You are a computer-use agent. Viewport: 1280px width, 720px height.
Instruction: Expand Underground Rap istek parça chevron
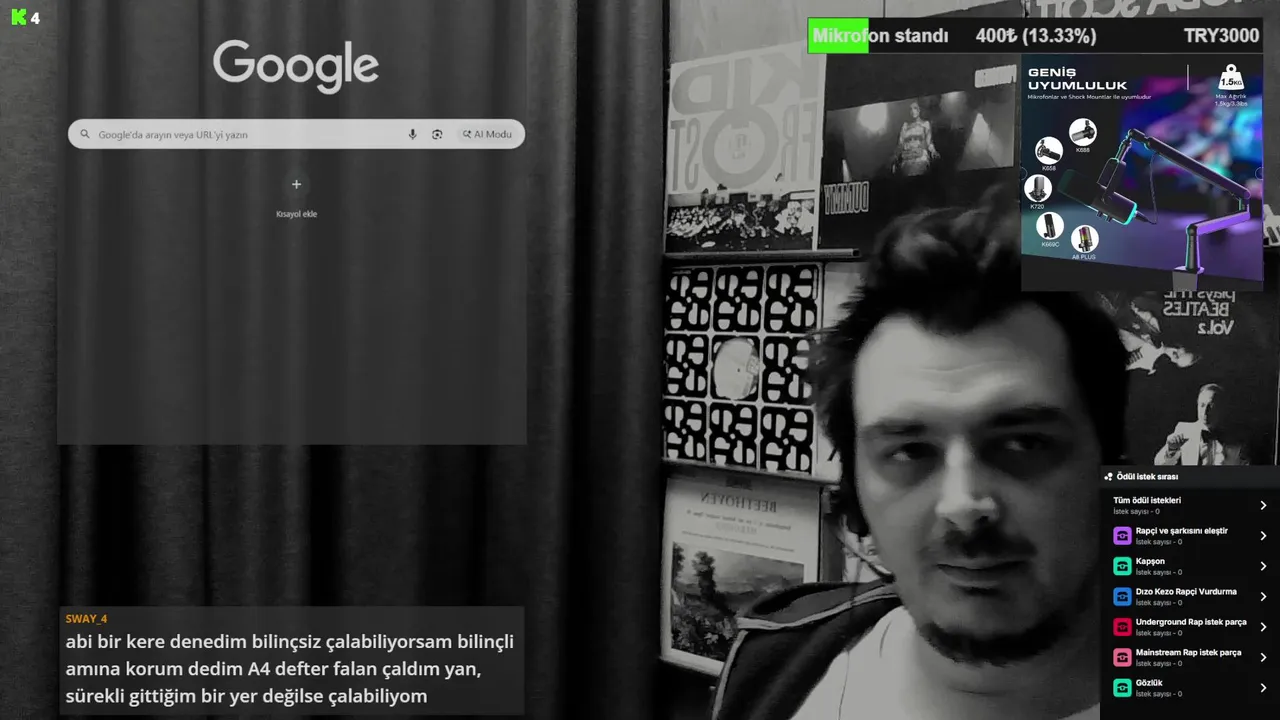coord(1263,627)
